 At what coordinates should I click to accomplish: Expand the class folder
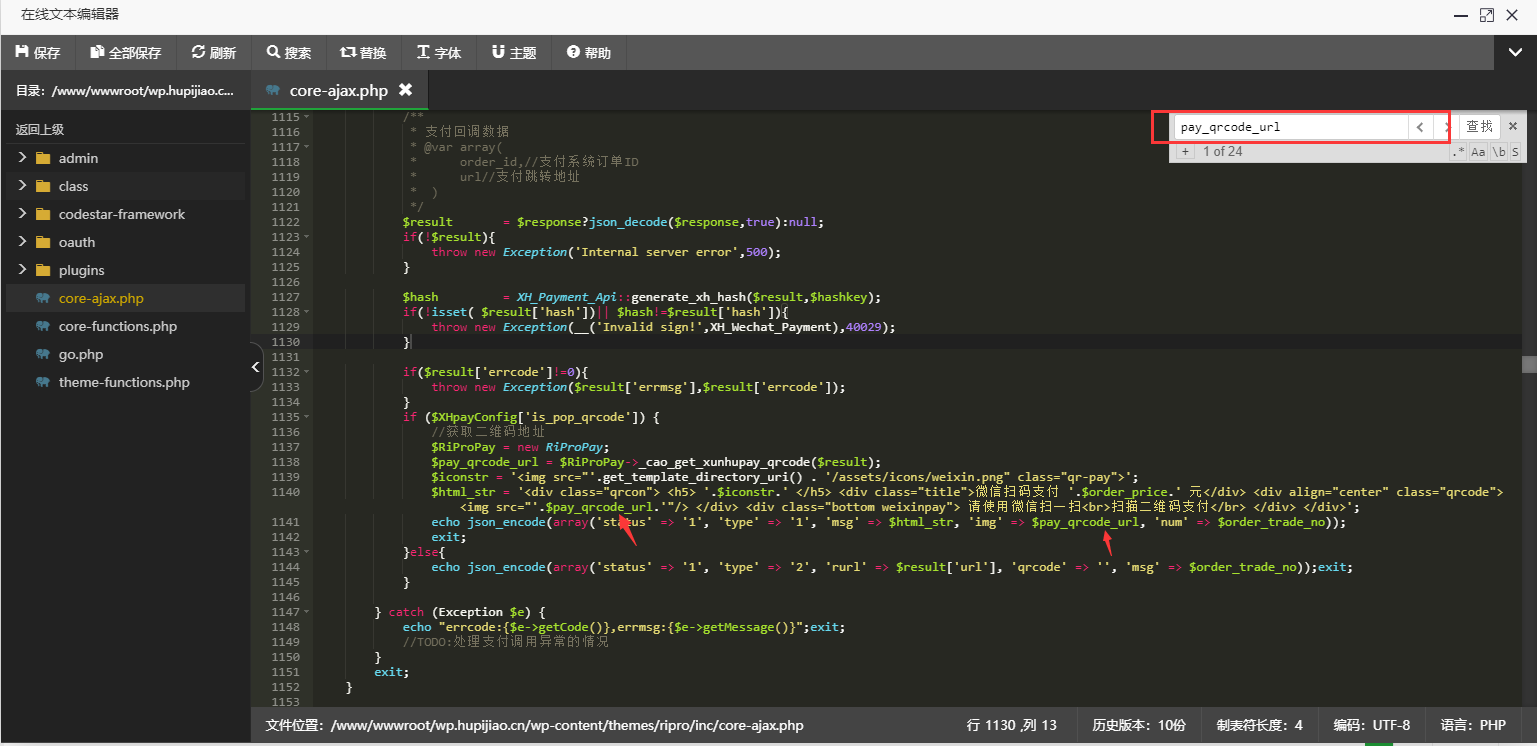coord(22,186)
